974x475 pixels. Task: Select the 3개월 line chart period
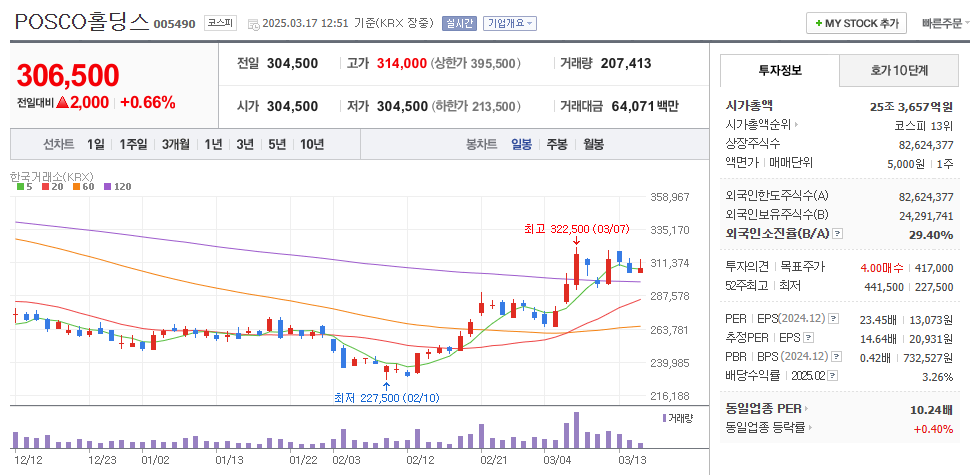pyautogui.click(x=176, y=145)
